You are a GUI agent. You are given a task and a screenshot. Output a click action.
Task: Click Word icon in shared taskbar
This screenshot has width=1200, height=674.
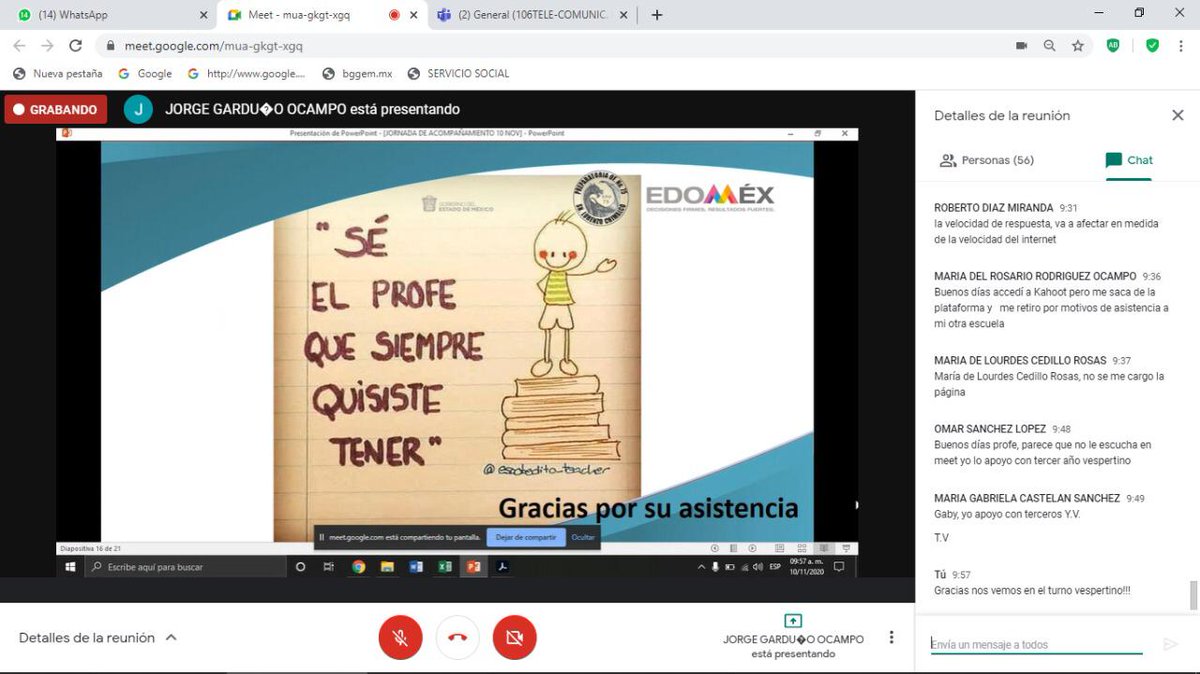pyautogui.click(x=416, y=566)
